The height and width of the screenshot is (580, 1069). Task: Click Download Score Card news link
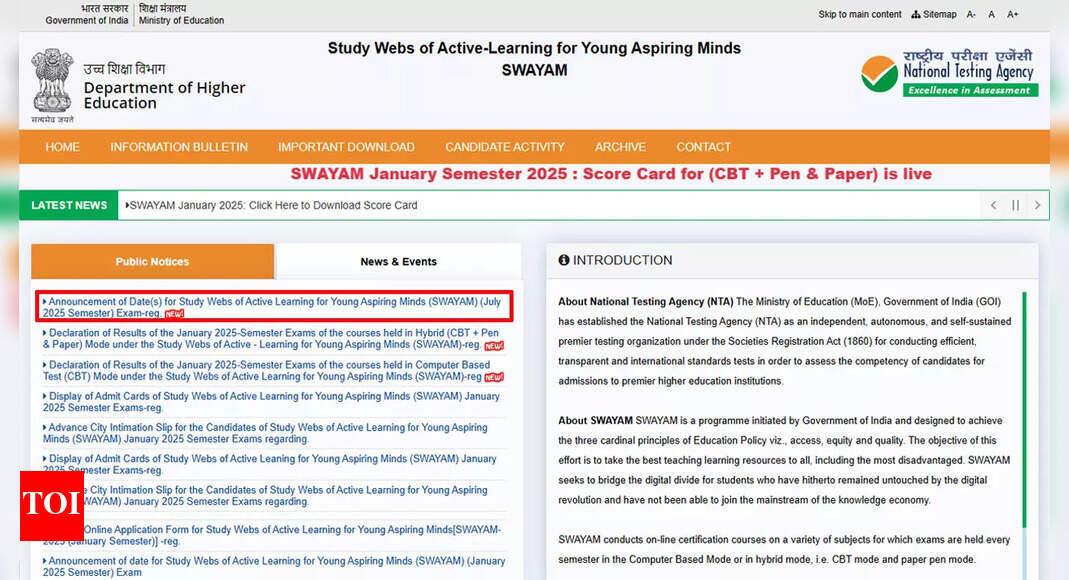[273, 205]
